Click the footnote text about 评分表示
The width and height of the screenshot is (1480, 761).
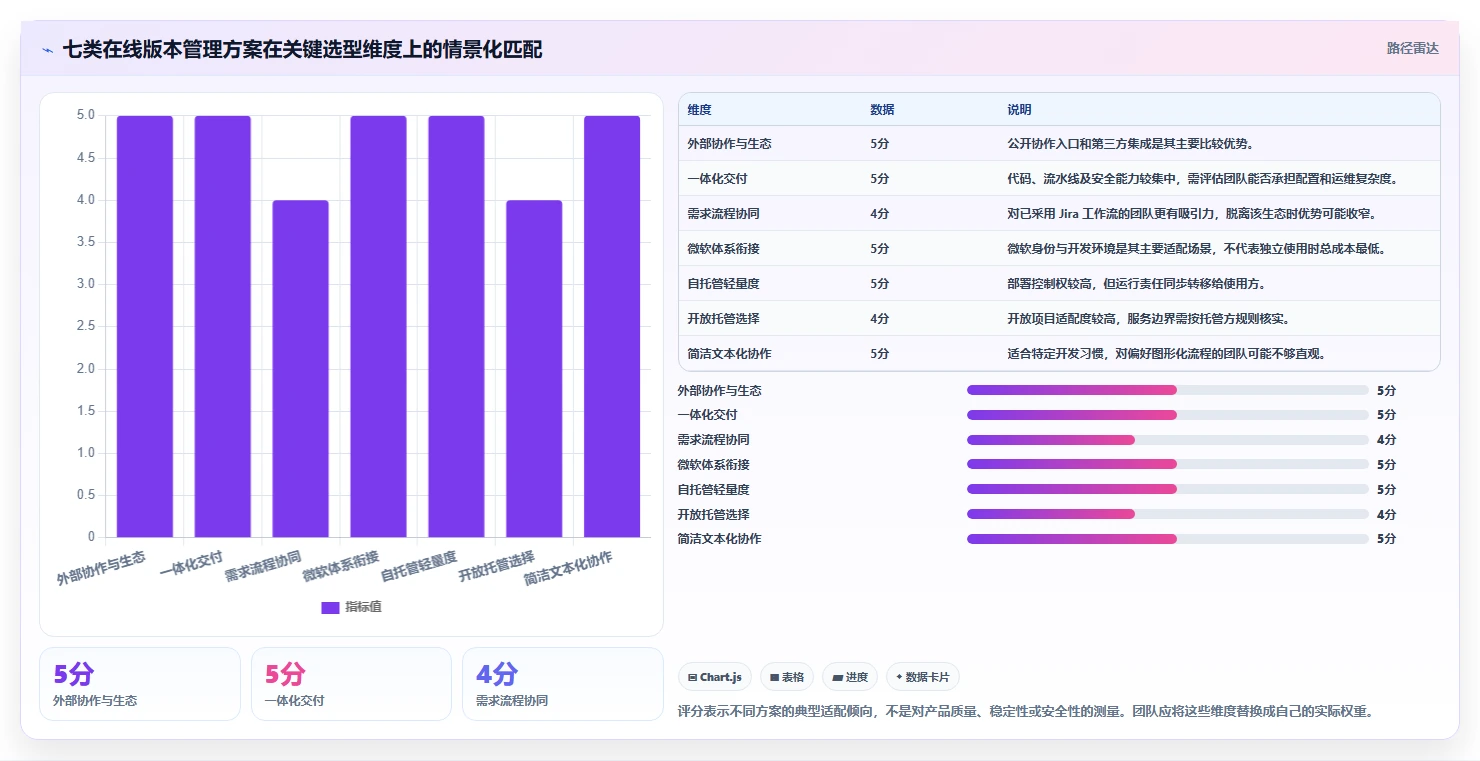(x=1025, y=712)
